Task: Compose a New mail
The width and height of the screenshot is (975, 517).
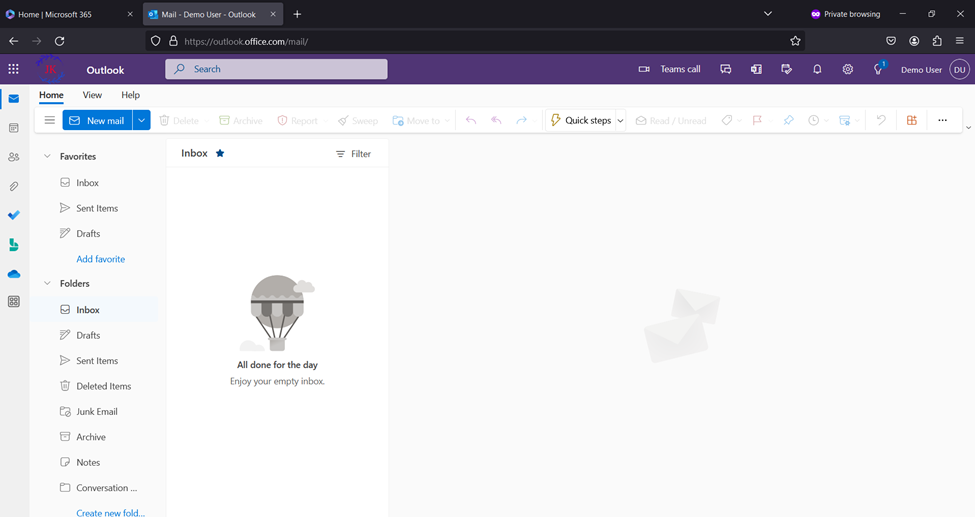Action: click(97, 120)
